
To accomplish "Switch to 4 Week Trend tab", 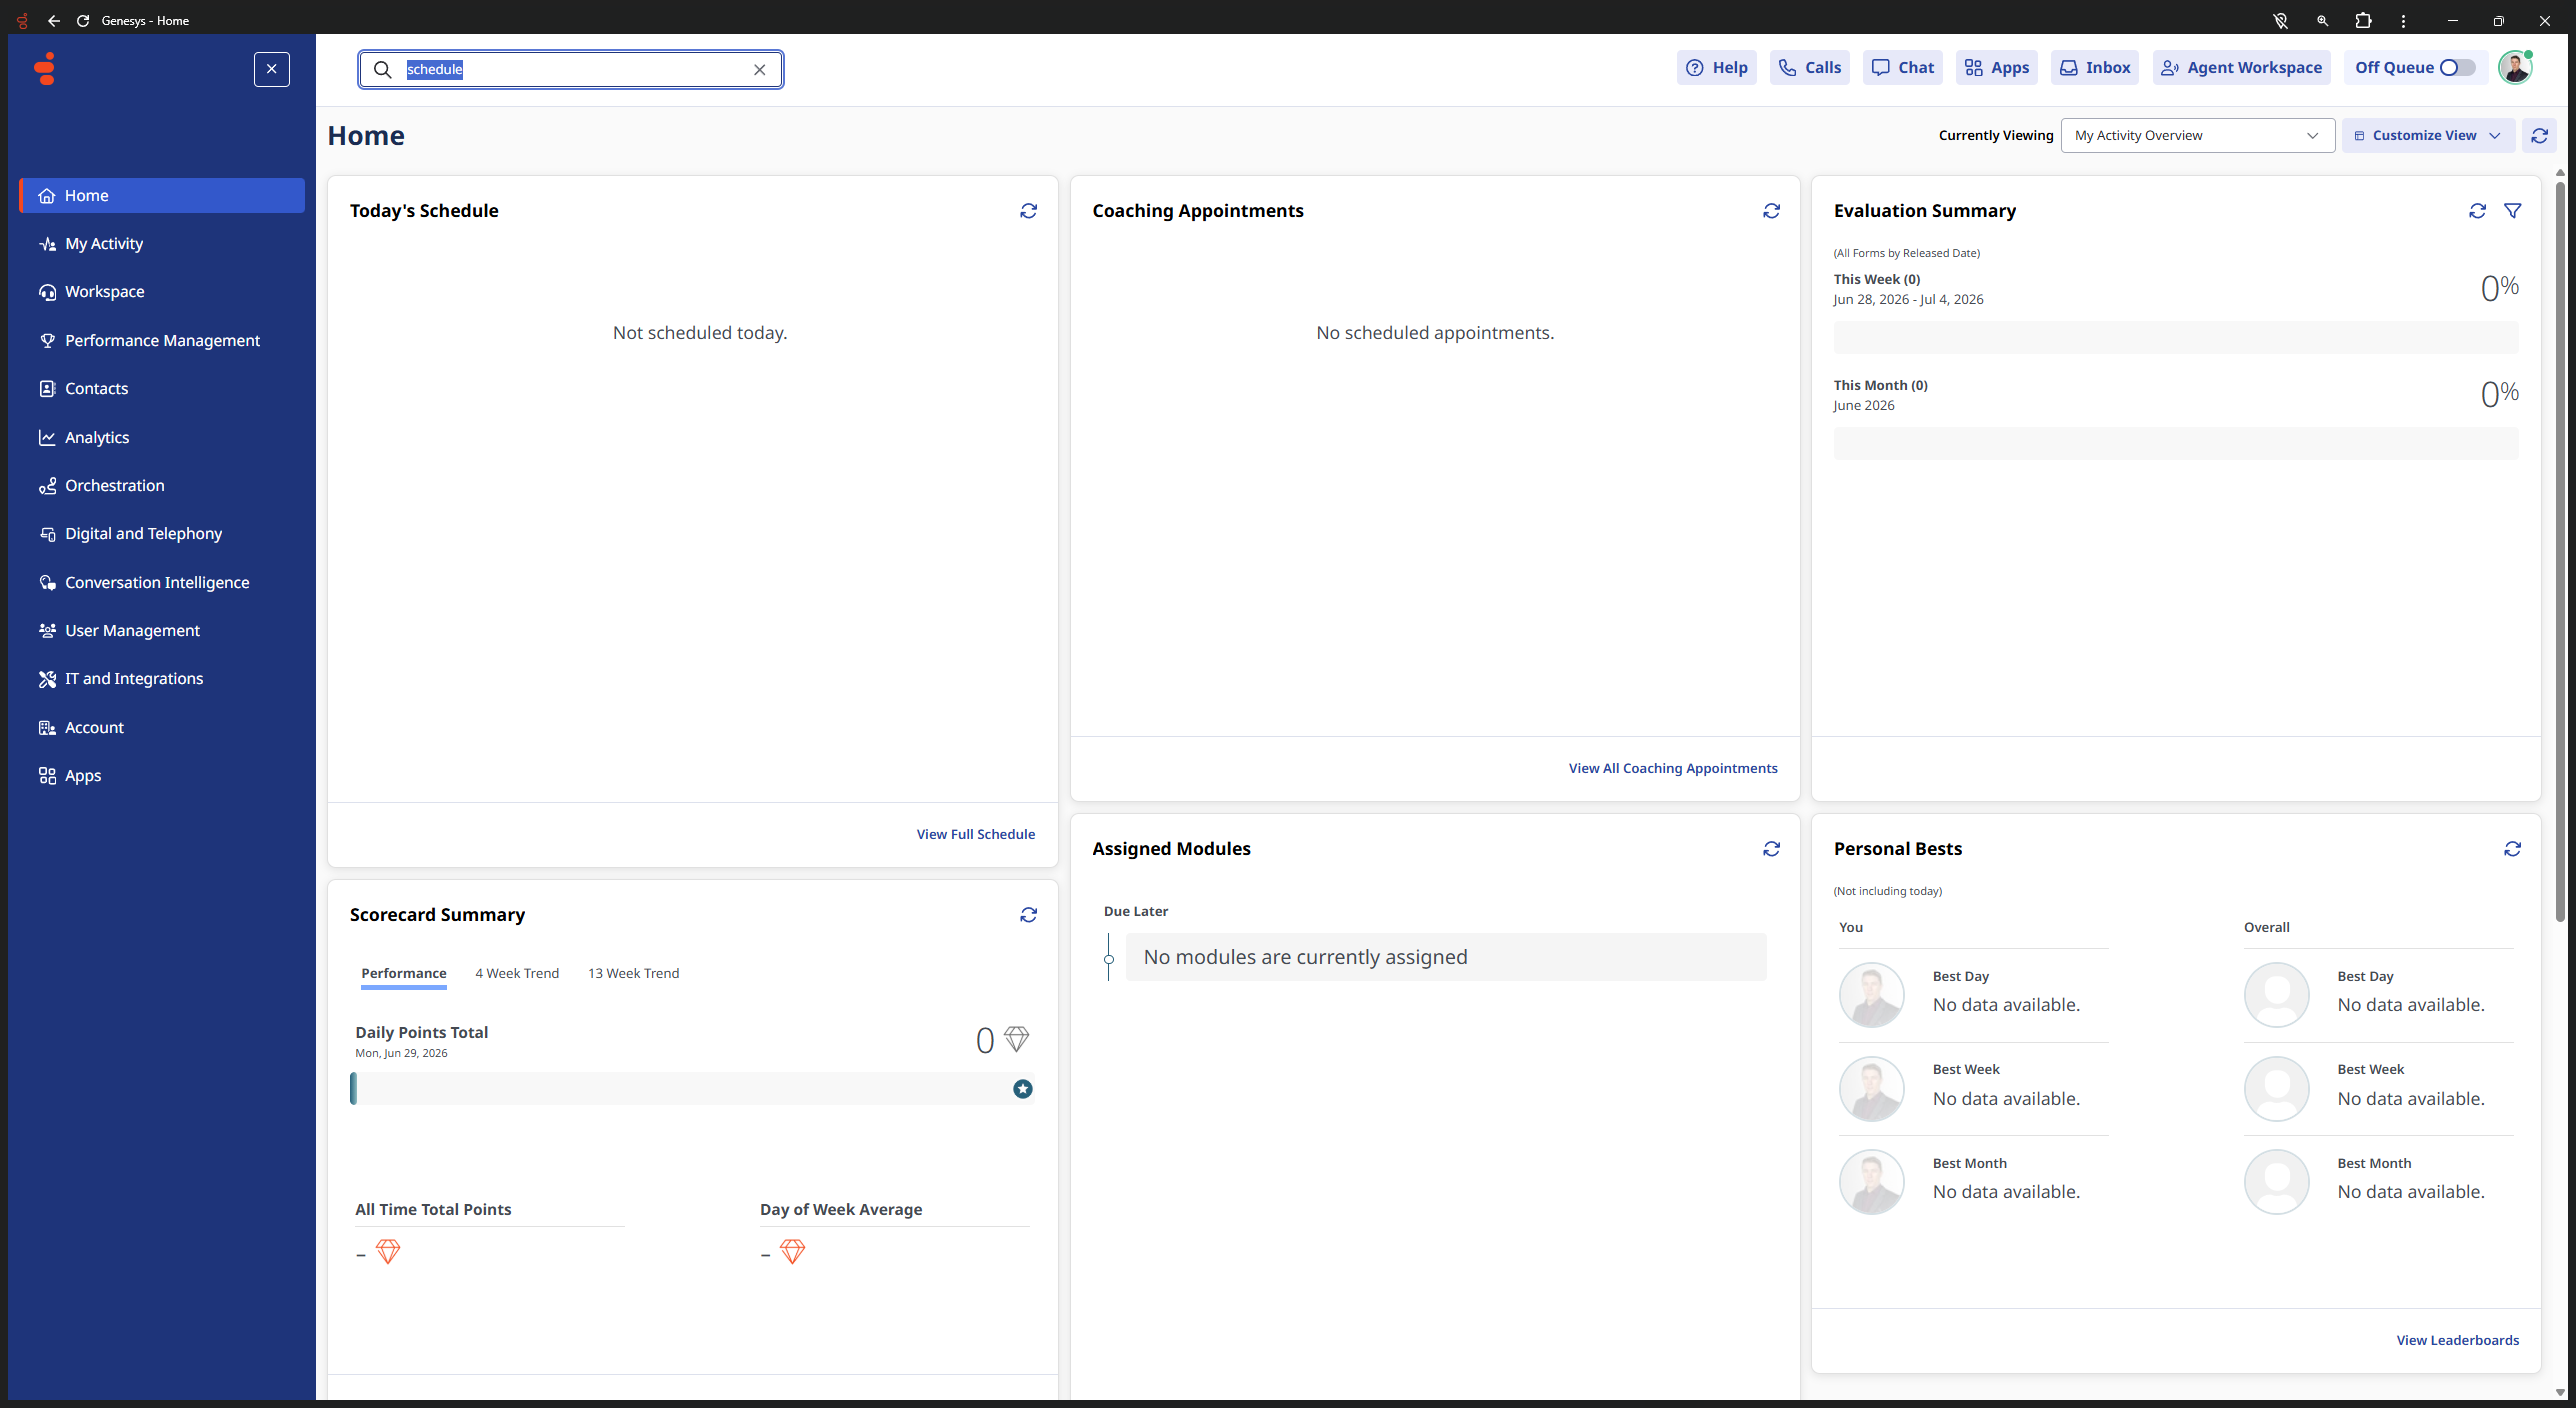I will tap(517, 973).
